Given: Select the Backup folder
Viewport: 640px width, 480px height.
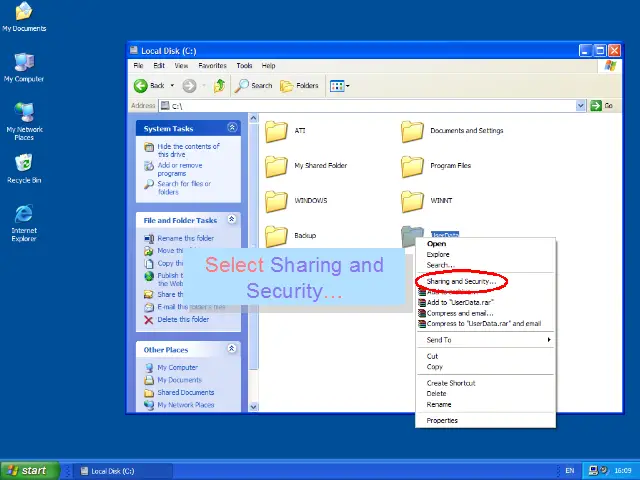Looking at the screenshot, I should point(276,236).
